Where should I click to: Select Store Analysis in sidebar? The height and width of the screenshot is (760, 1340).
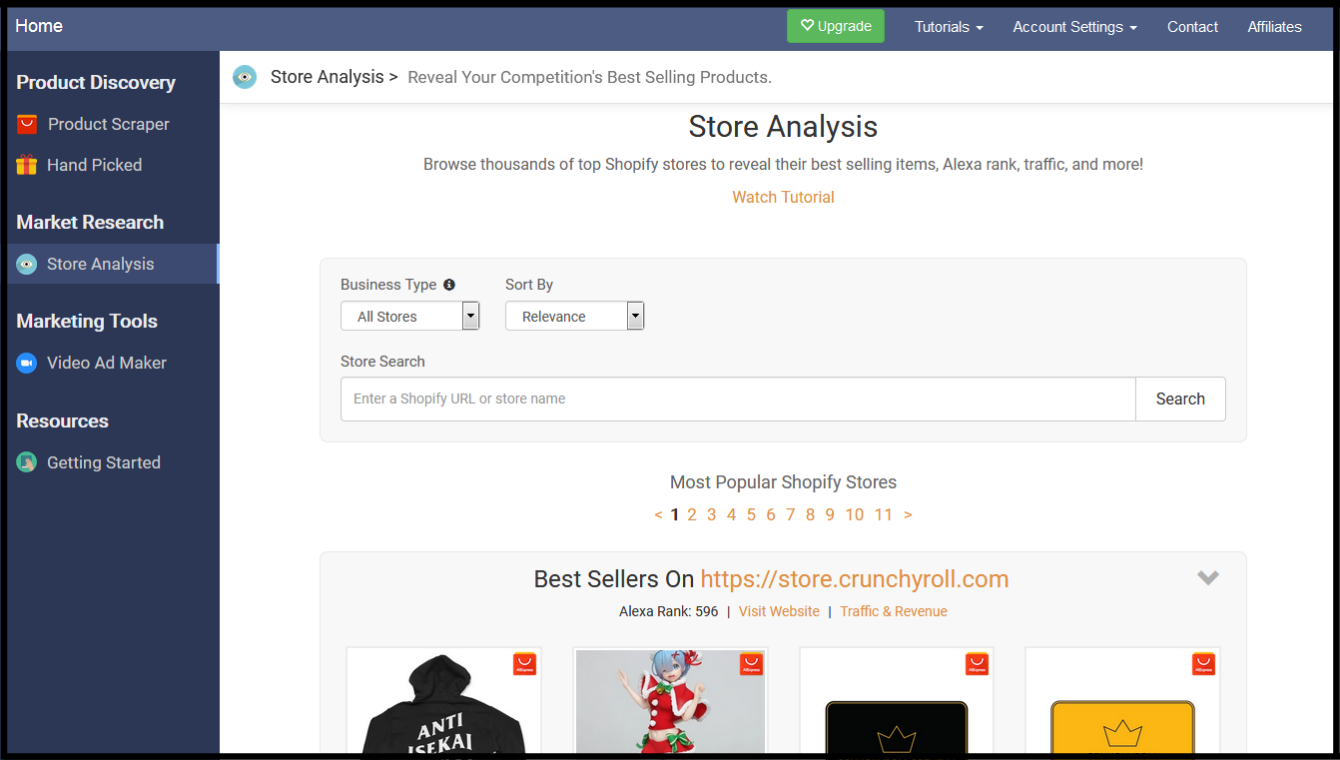[112, 264]
